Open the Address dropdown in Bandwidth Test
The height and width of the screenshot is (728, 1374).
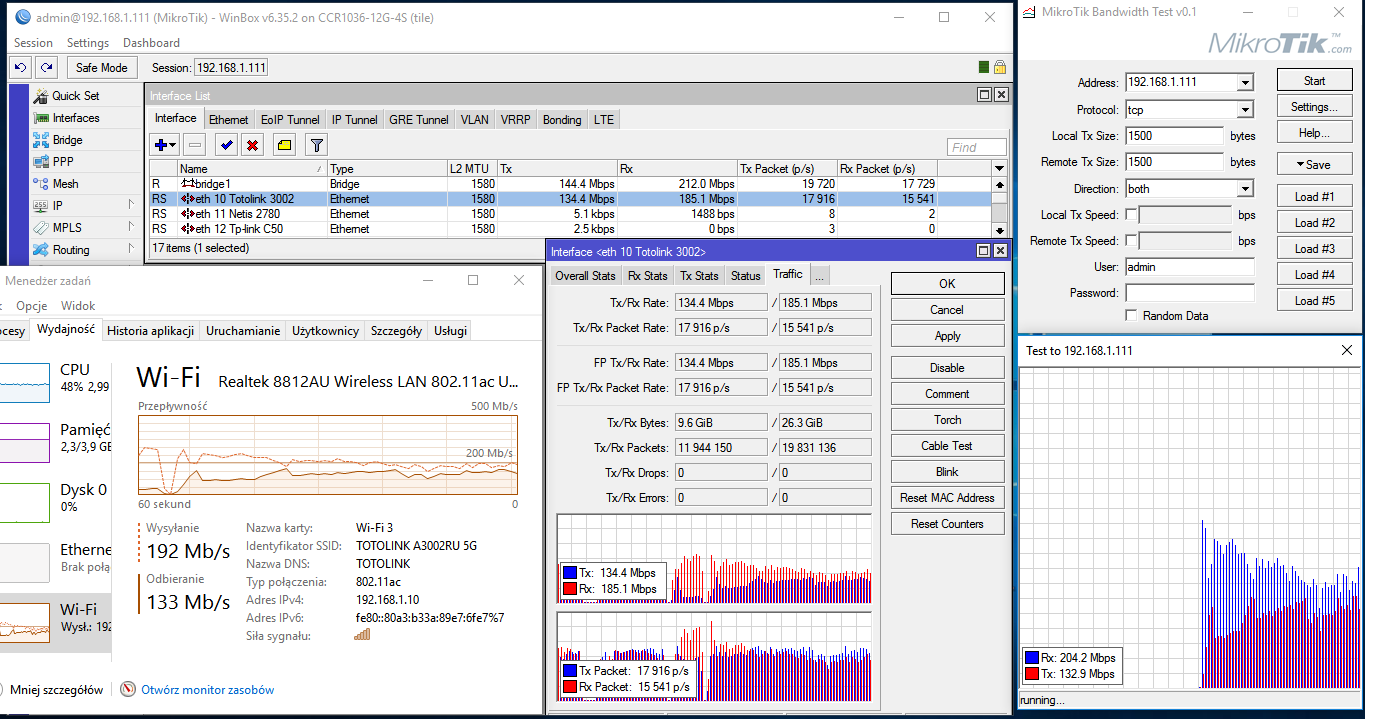tap(1245, 83)
